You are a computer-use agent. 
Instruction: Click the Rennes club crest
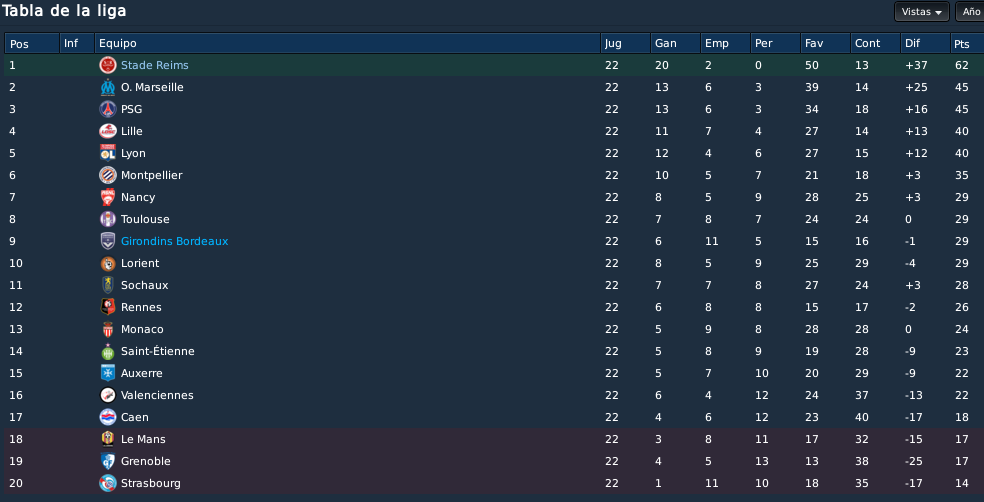click(x=108, y=307)
